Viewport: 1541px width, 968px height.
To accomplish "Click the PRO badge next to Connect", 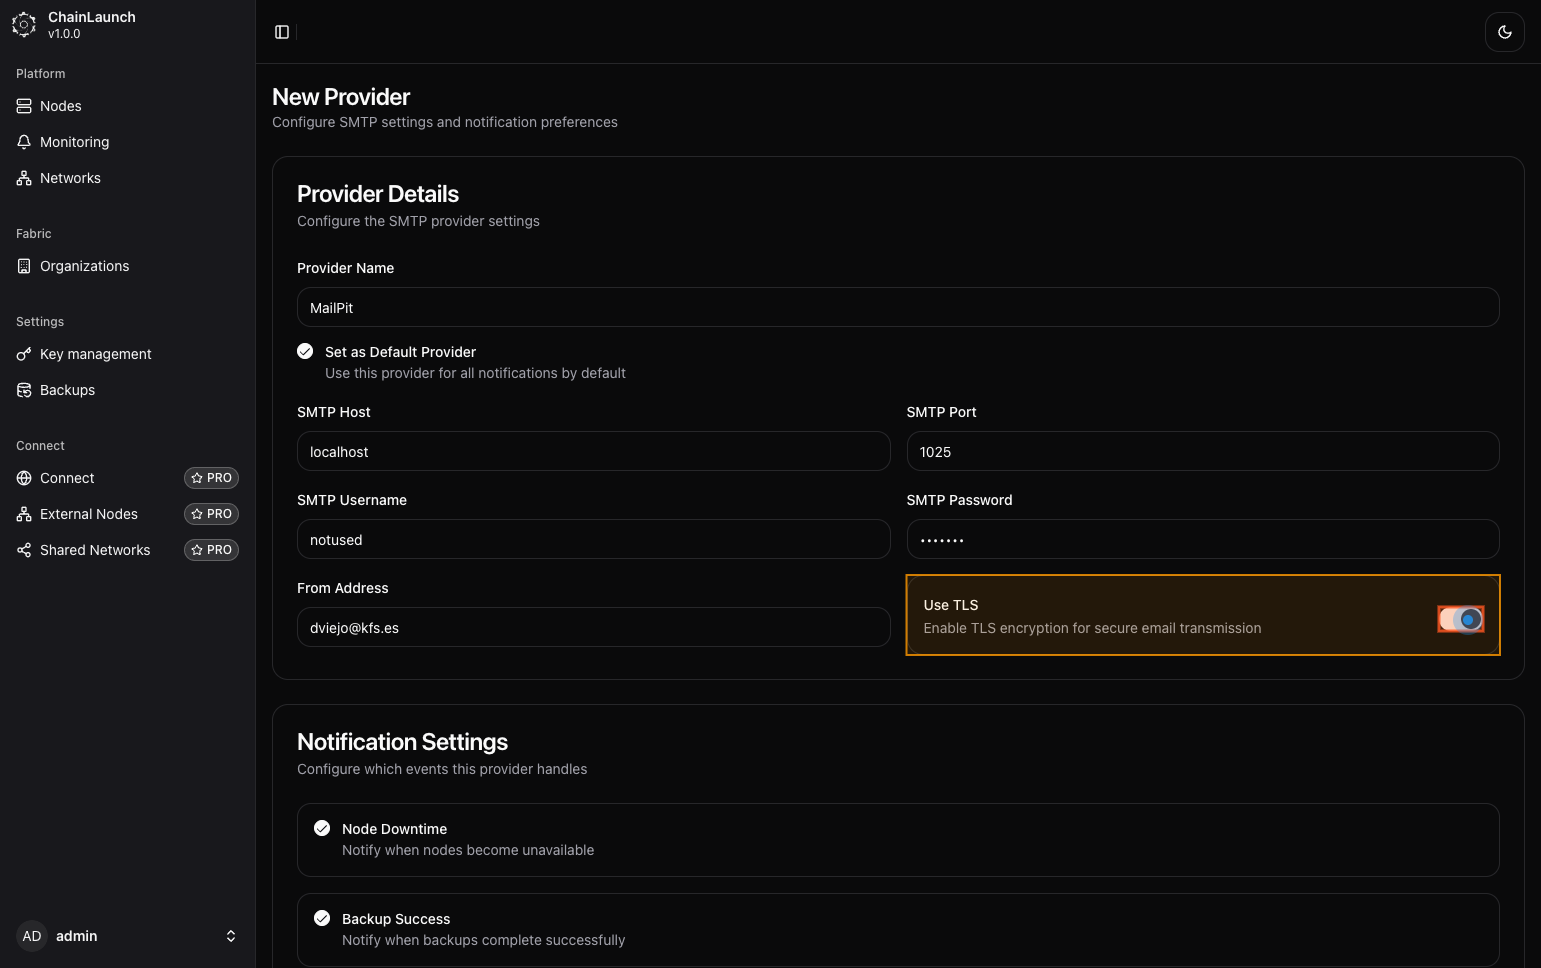I will [x=211, y=478].
